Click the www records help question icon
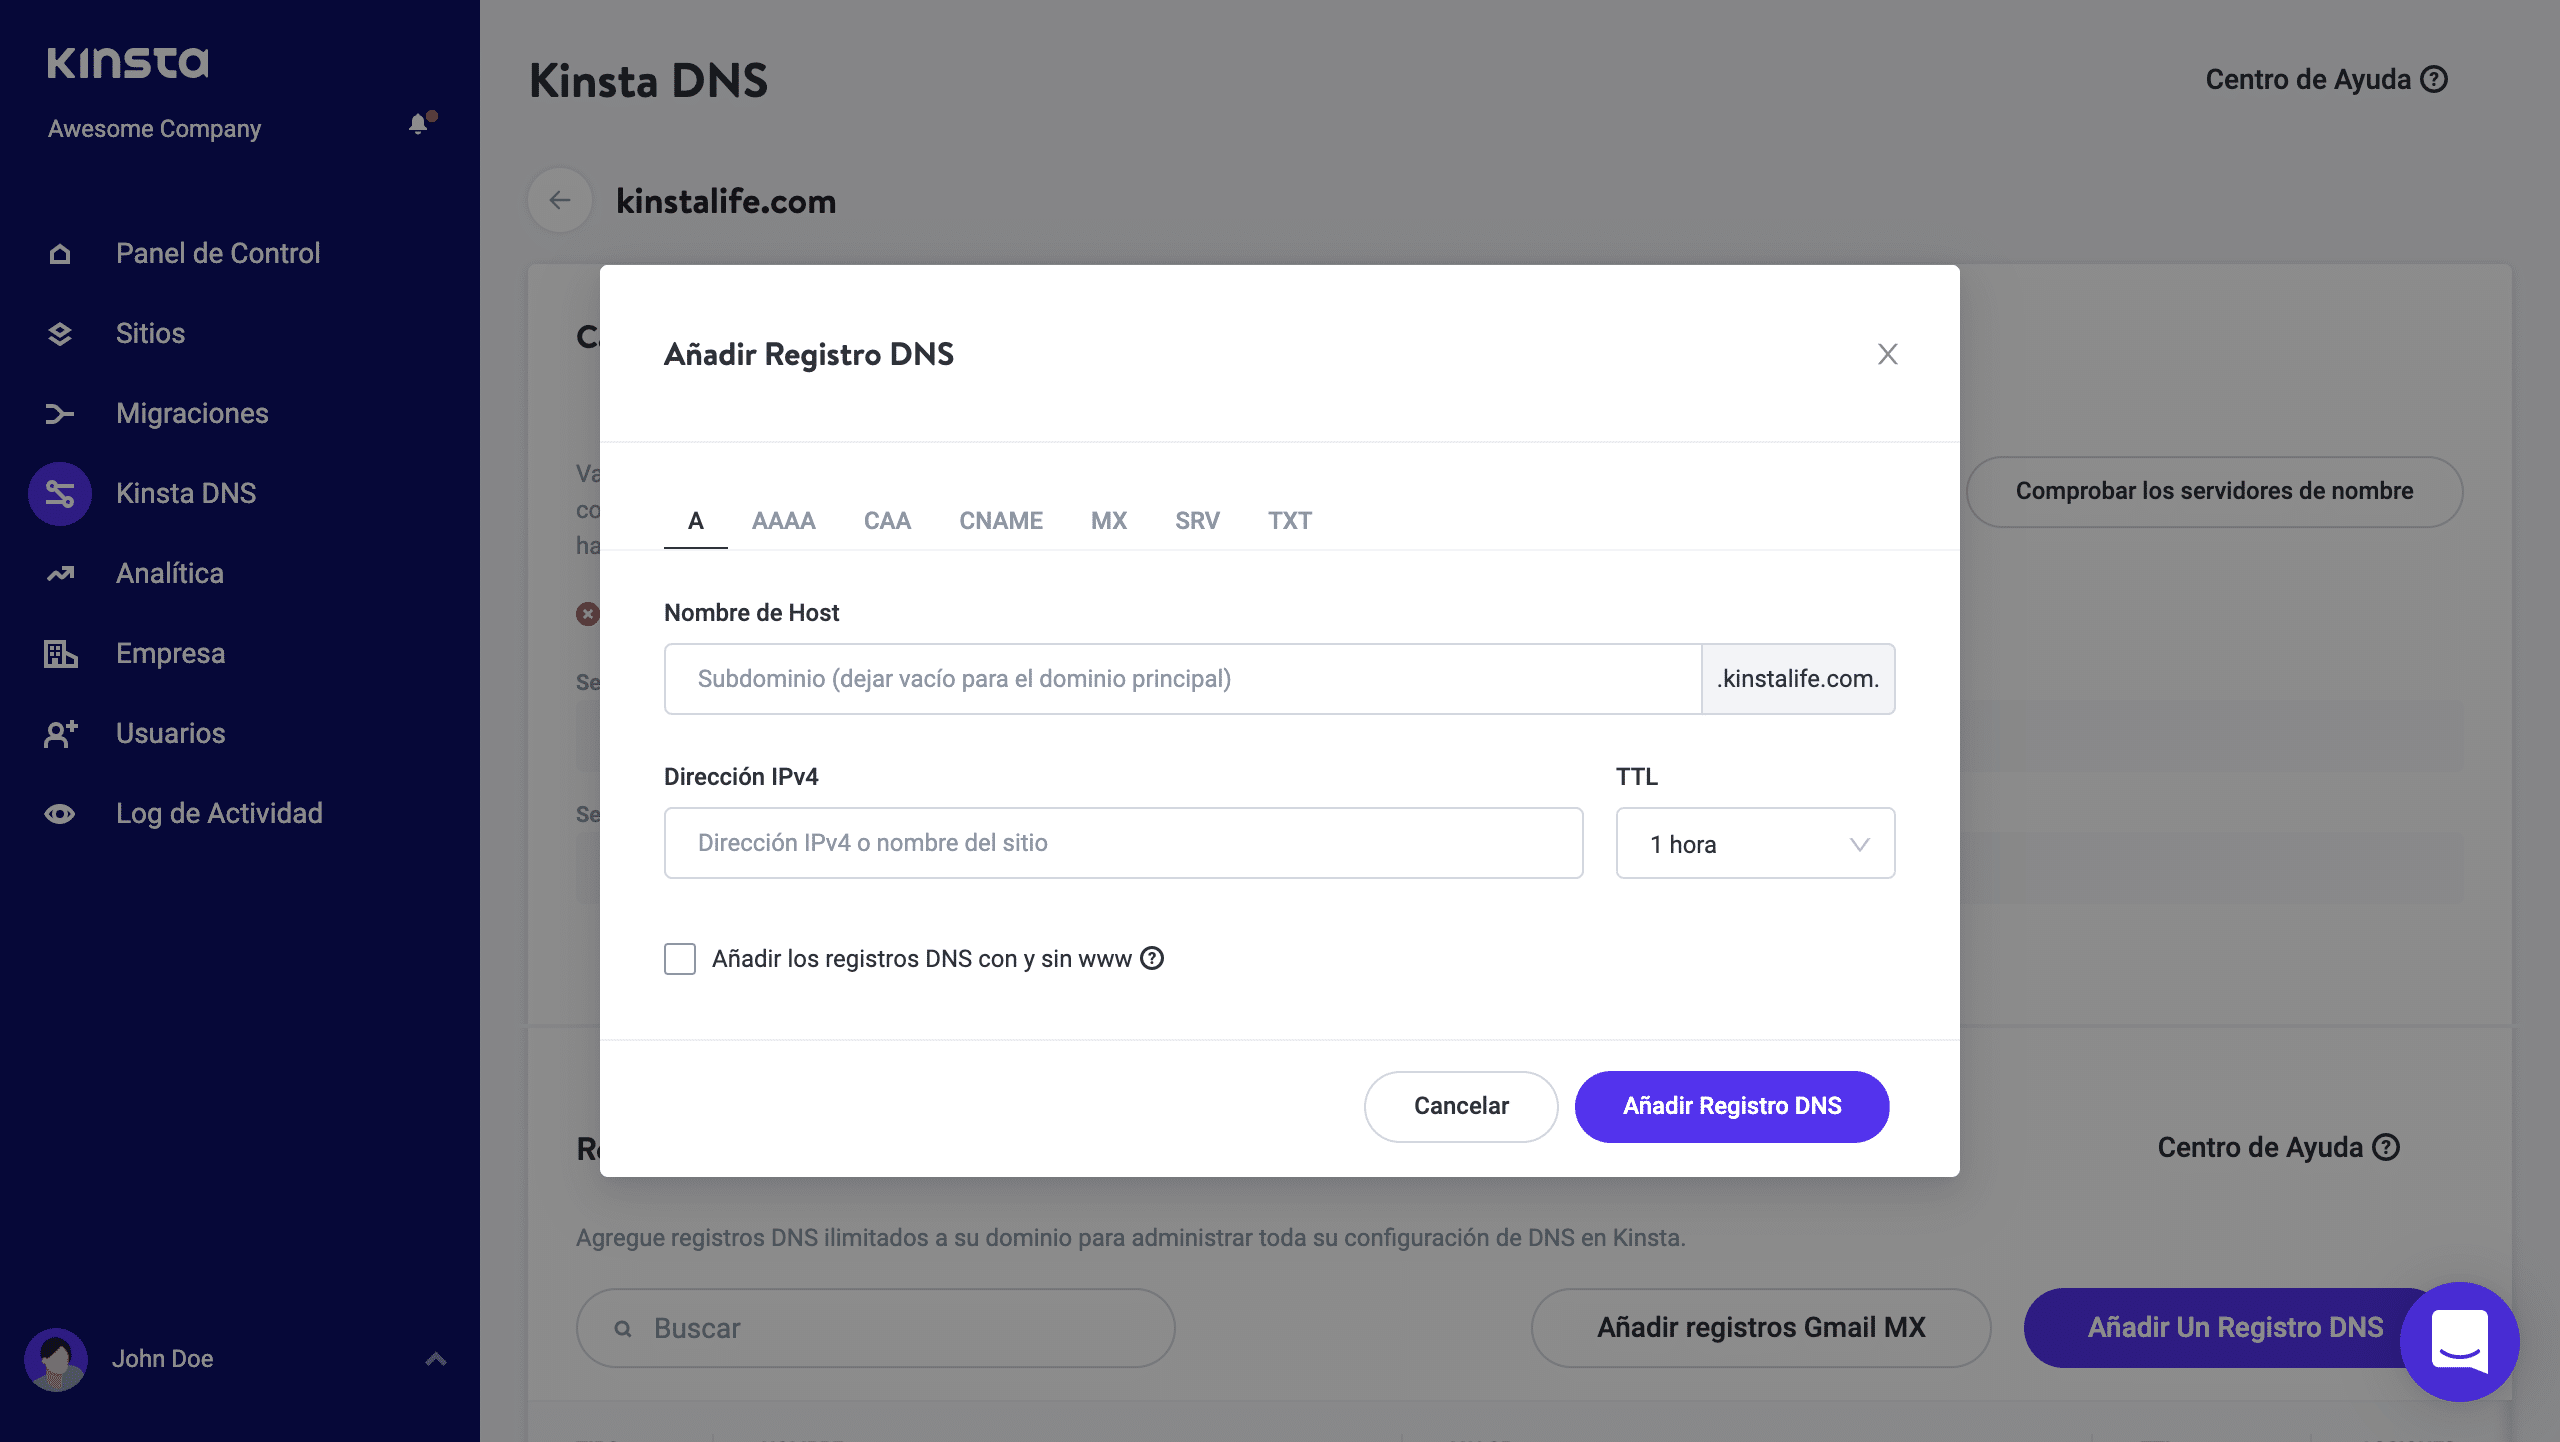Image resolution: width=2560 pixels, height=1442 pixels. [x=1152, y=958]
